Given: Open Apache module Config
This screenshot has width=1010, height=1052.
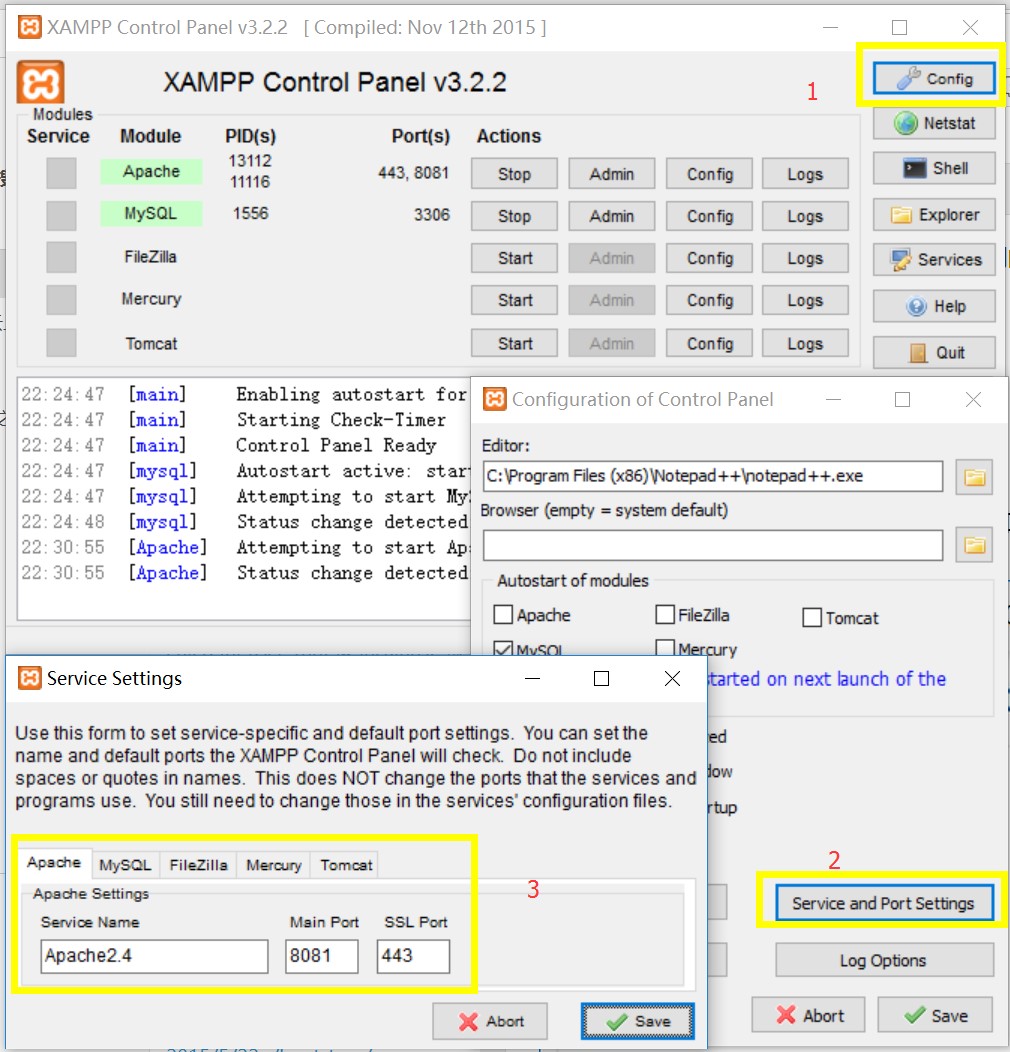Looking at the screenshot, I should 709,174.
